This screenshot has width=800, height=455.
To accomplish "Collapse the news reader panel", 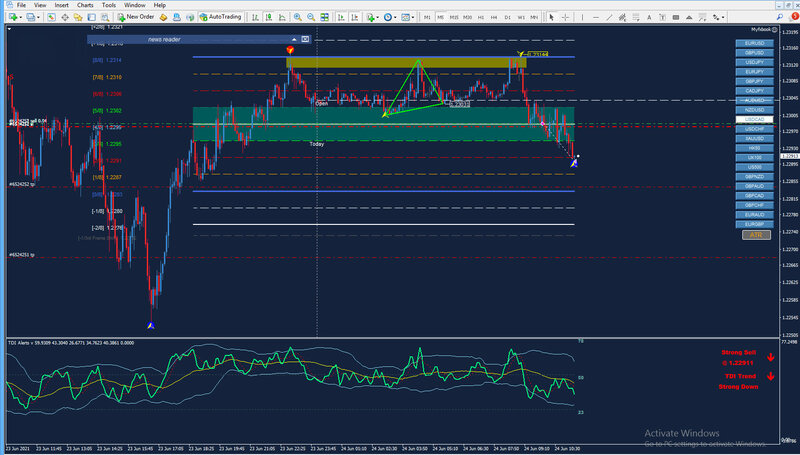I will point(292,39).
